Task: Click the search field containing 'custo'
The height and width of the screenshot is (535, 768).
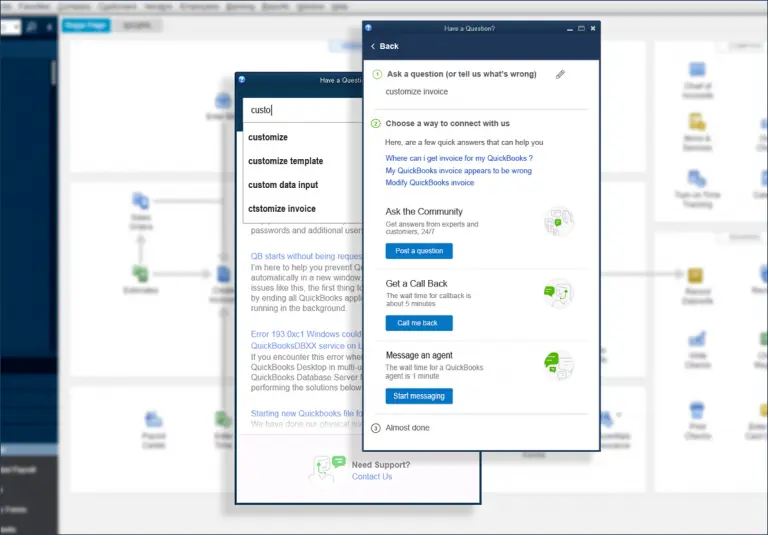Action: point(303,110)
